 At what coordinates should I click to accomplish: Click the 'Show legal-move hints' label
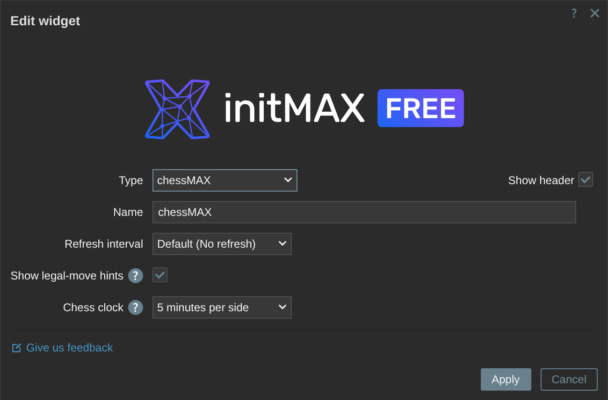coord(67,276)
